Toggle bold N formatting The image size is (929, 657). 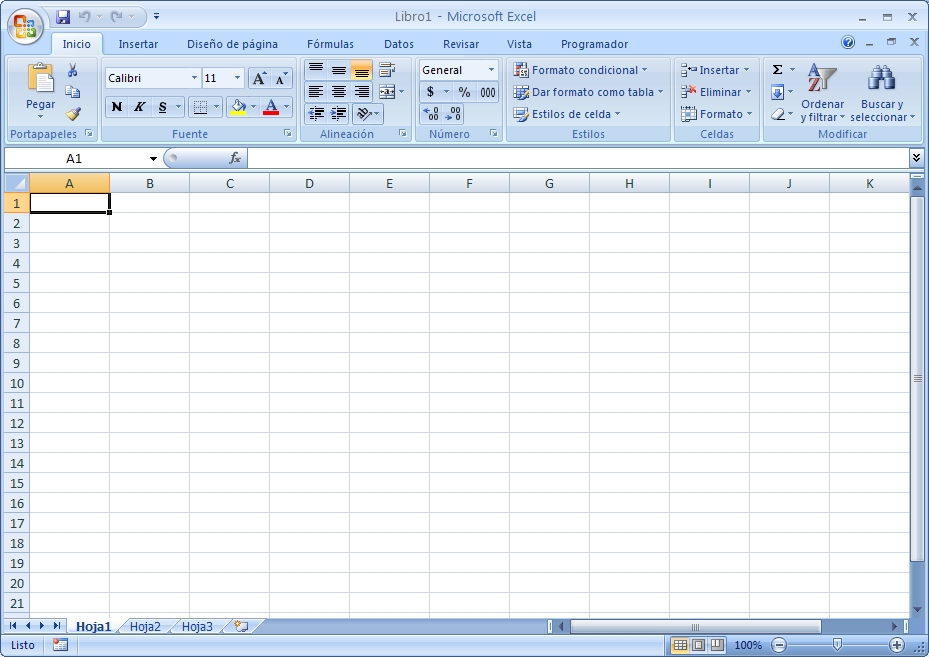click(117, 107)
